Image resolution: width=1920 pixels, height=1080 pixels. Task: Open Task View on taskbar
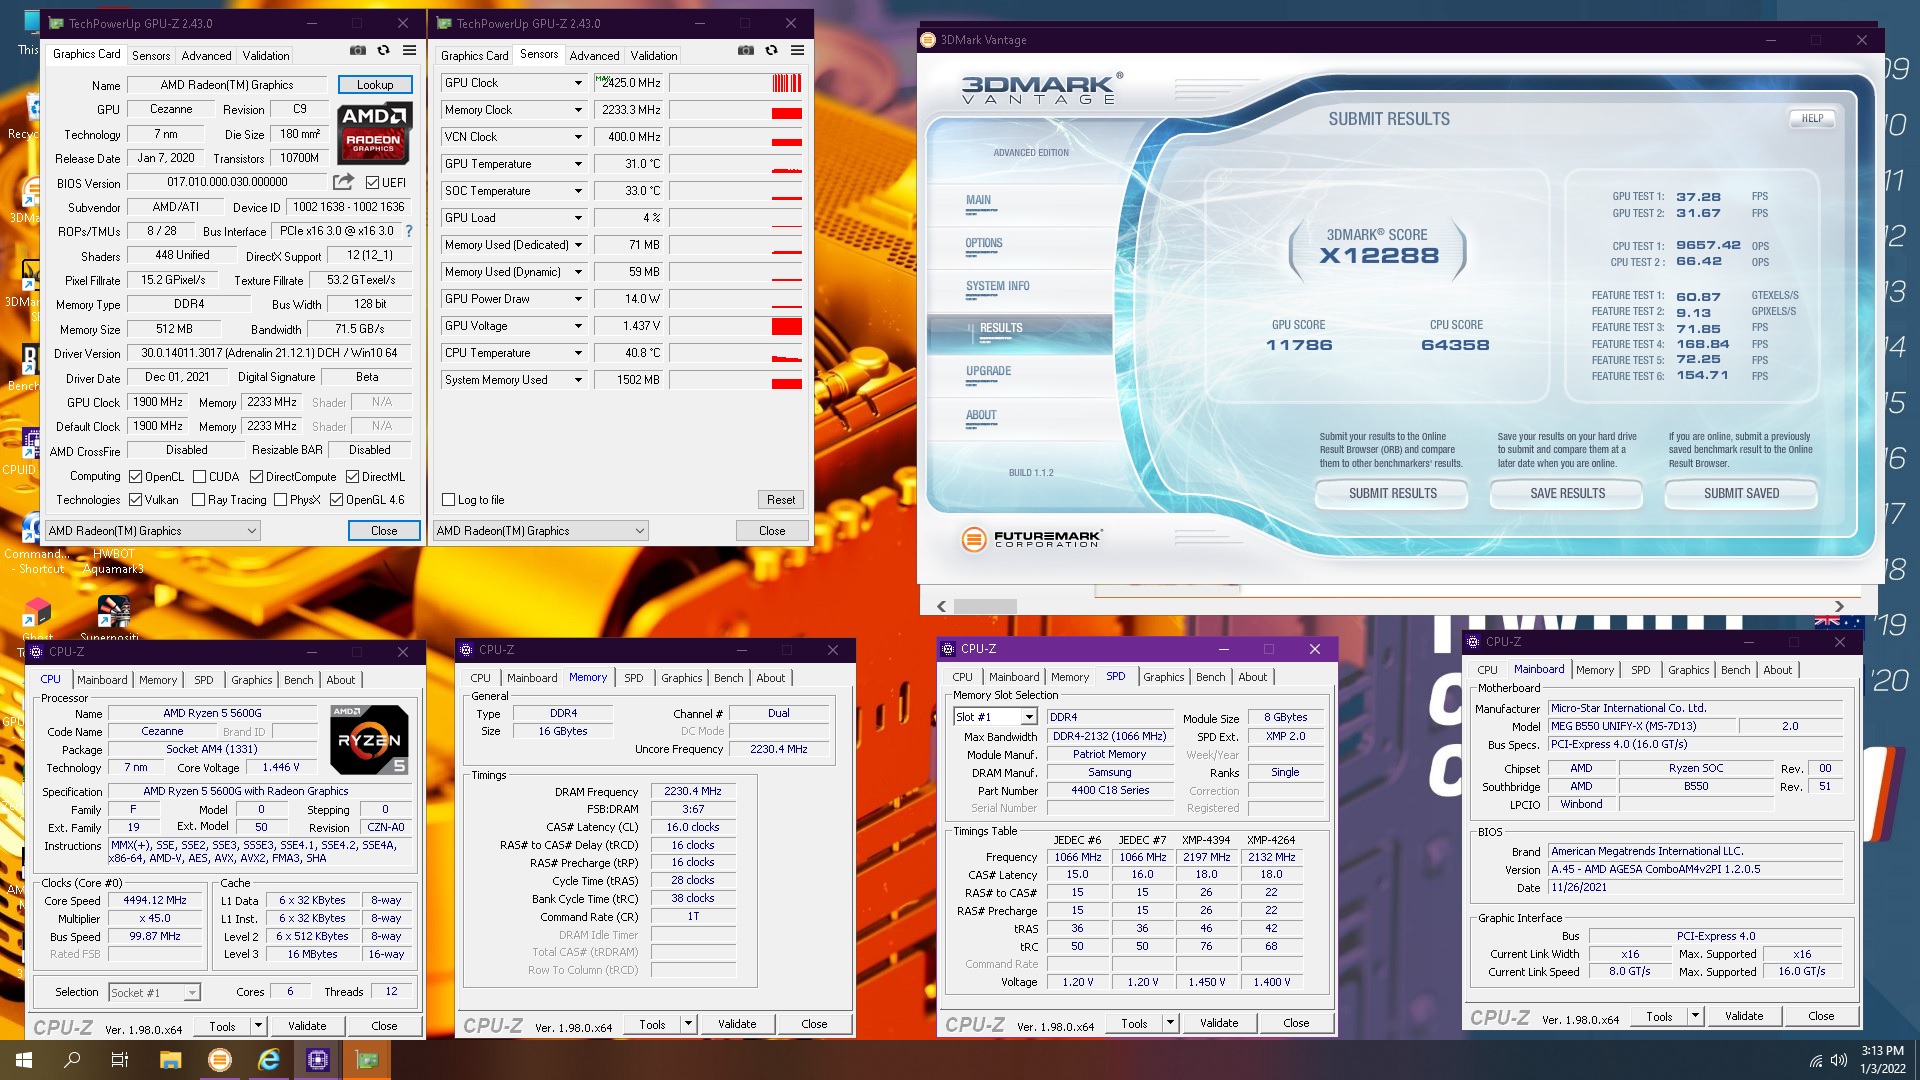click(x=120, y=1060)
